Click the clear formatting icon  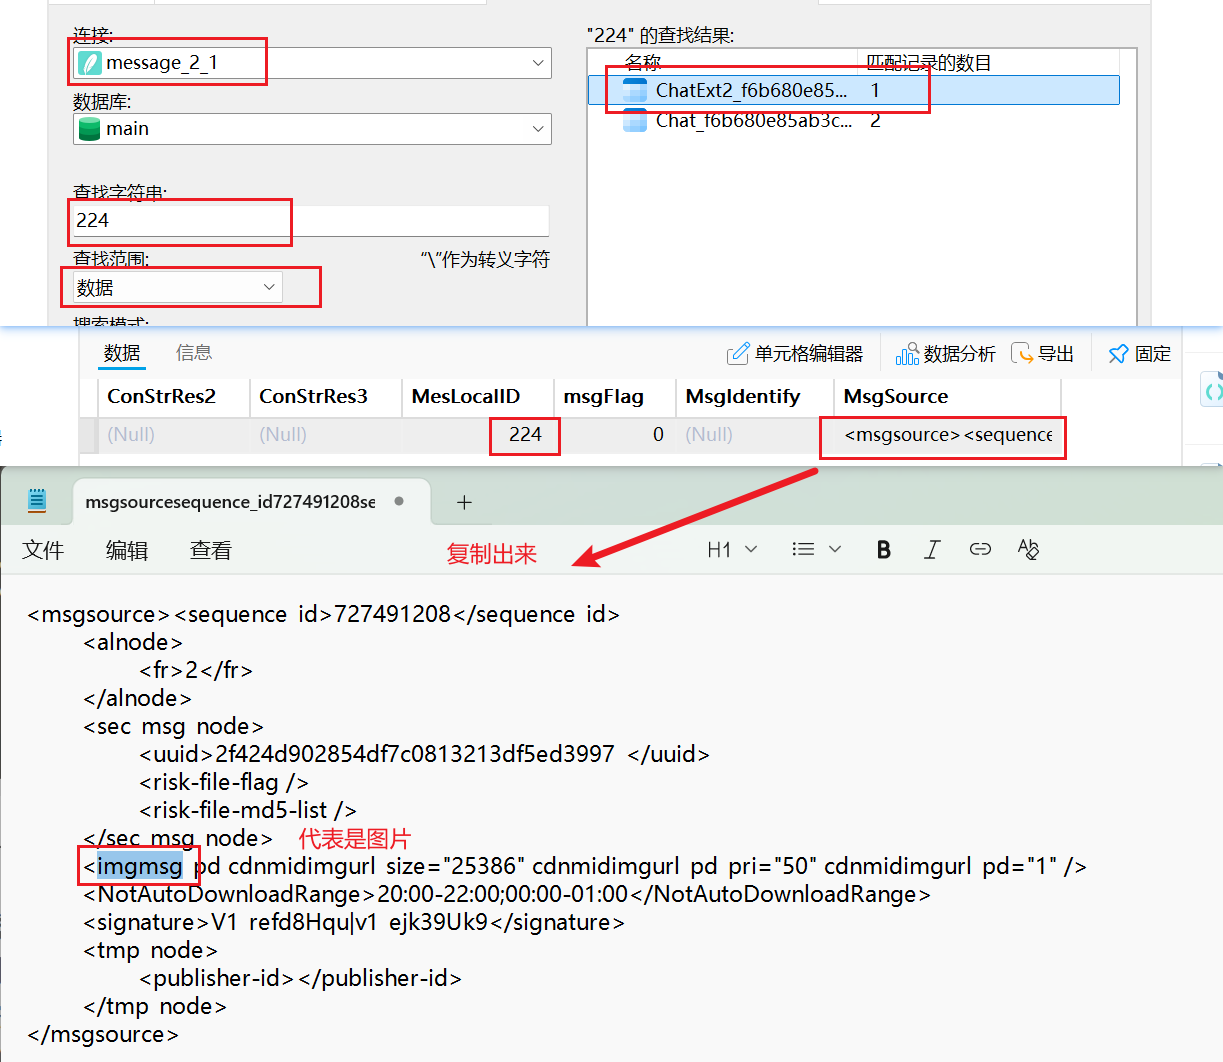[x=1028, y=549]
